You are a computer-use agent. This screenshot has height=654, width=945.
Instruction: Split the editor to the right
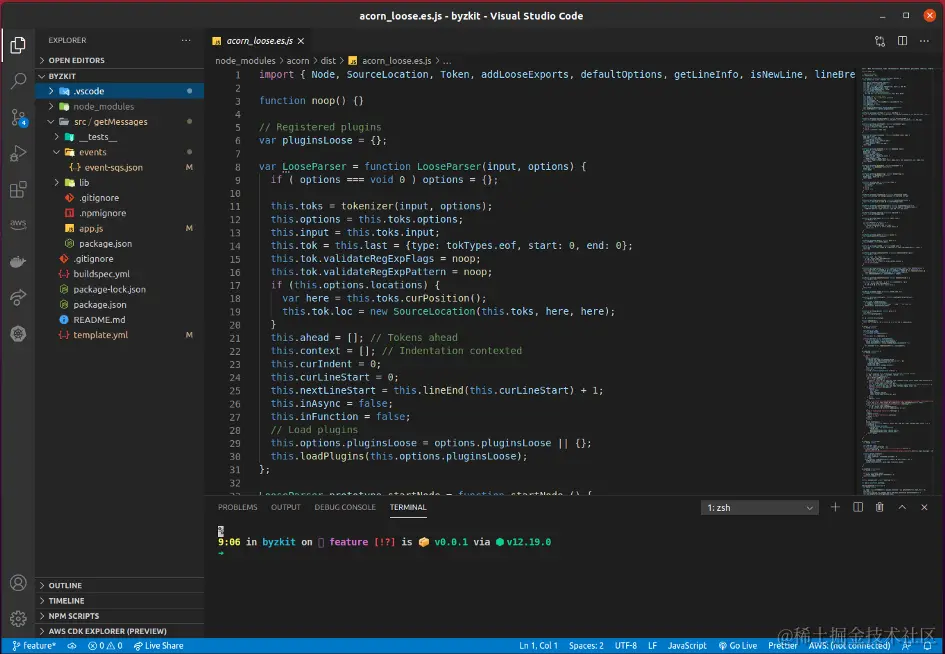[902, 40]
